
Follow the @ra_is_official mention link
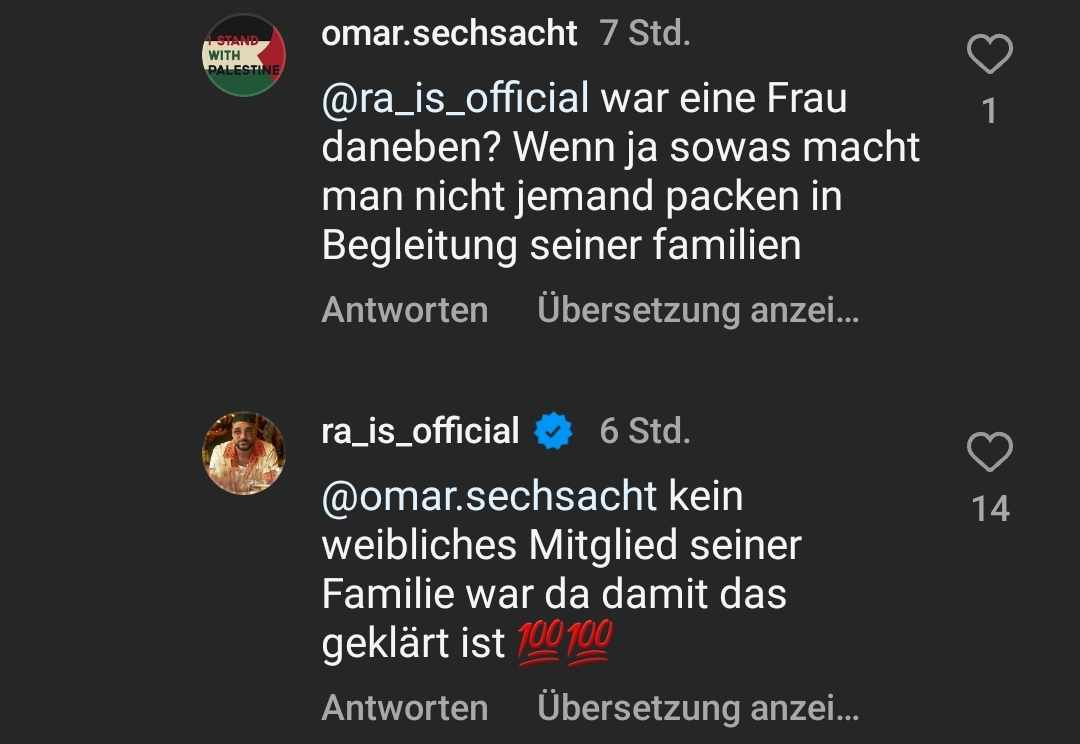tap(455, 99)
